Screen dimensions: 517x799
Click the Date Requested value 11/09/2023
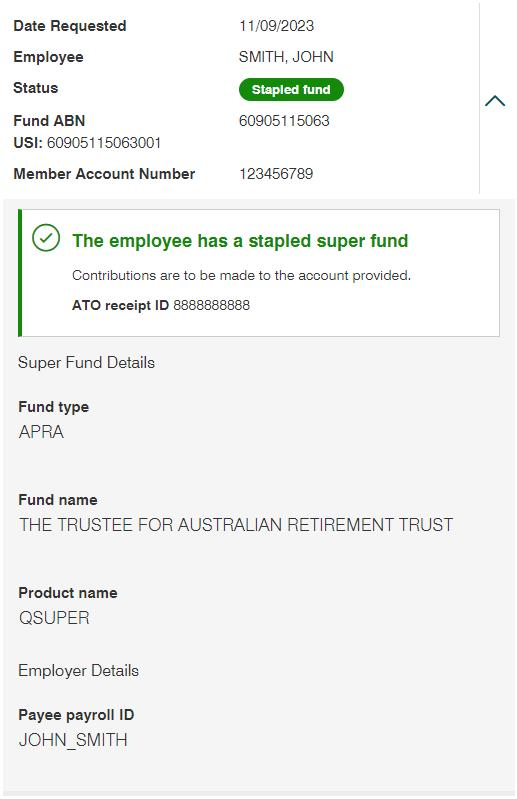click(x=276, y=26)
